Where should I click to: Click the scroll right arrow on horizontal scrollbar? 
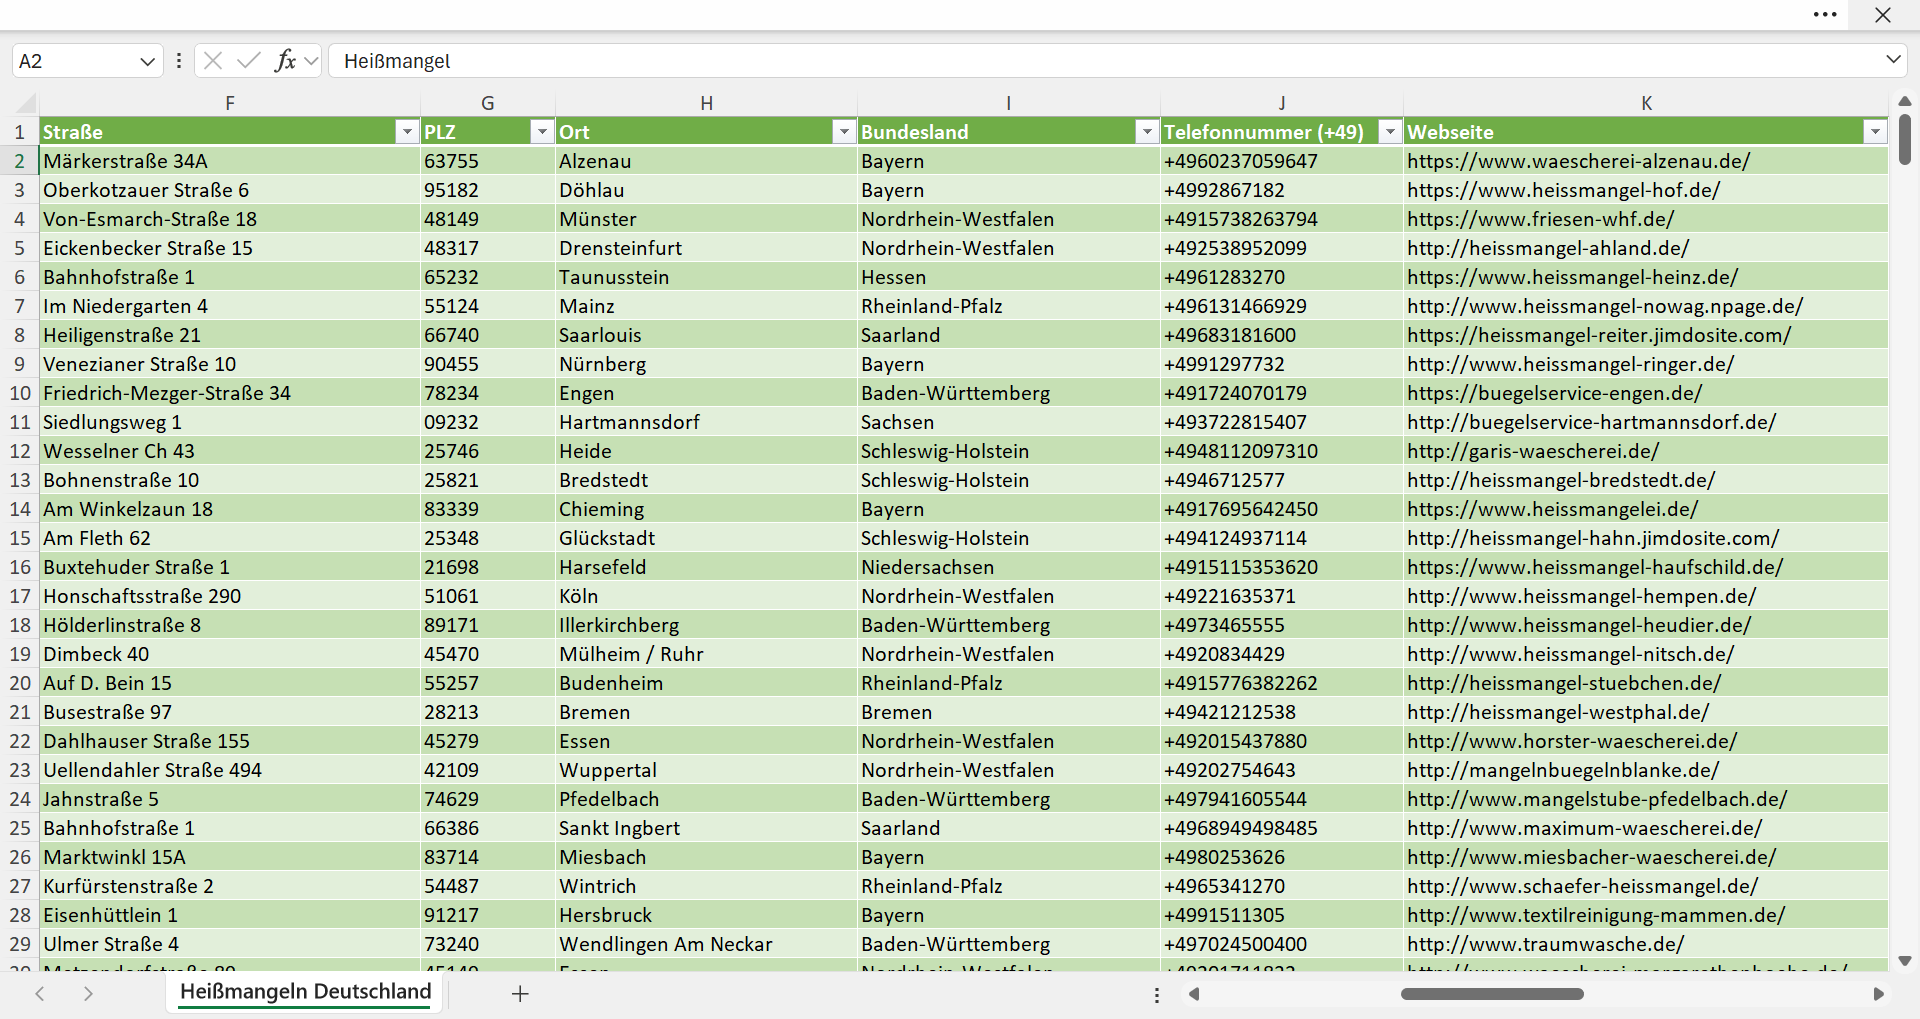pos(1878,994)
